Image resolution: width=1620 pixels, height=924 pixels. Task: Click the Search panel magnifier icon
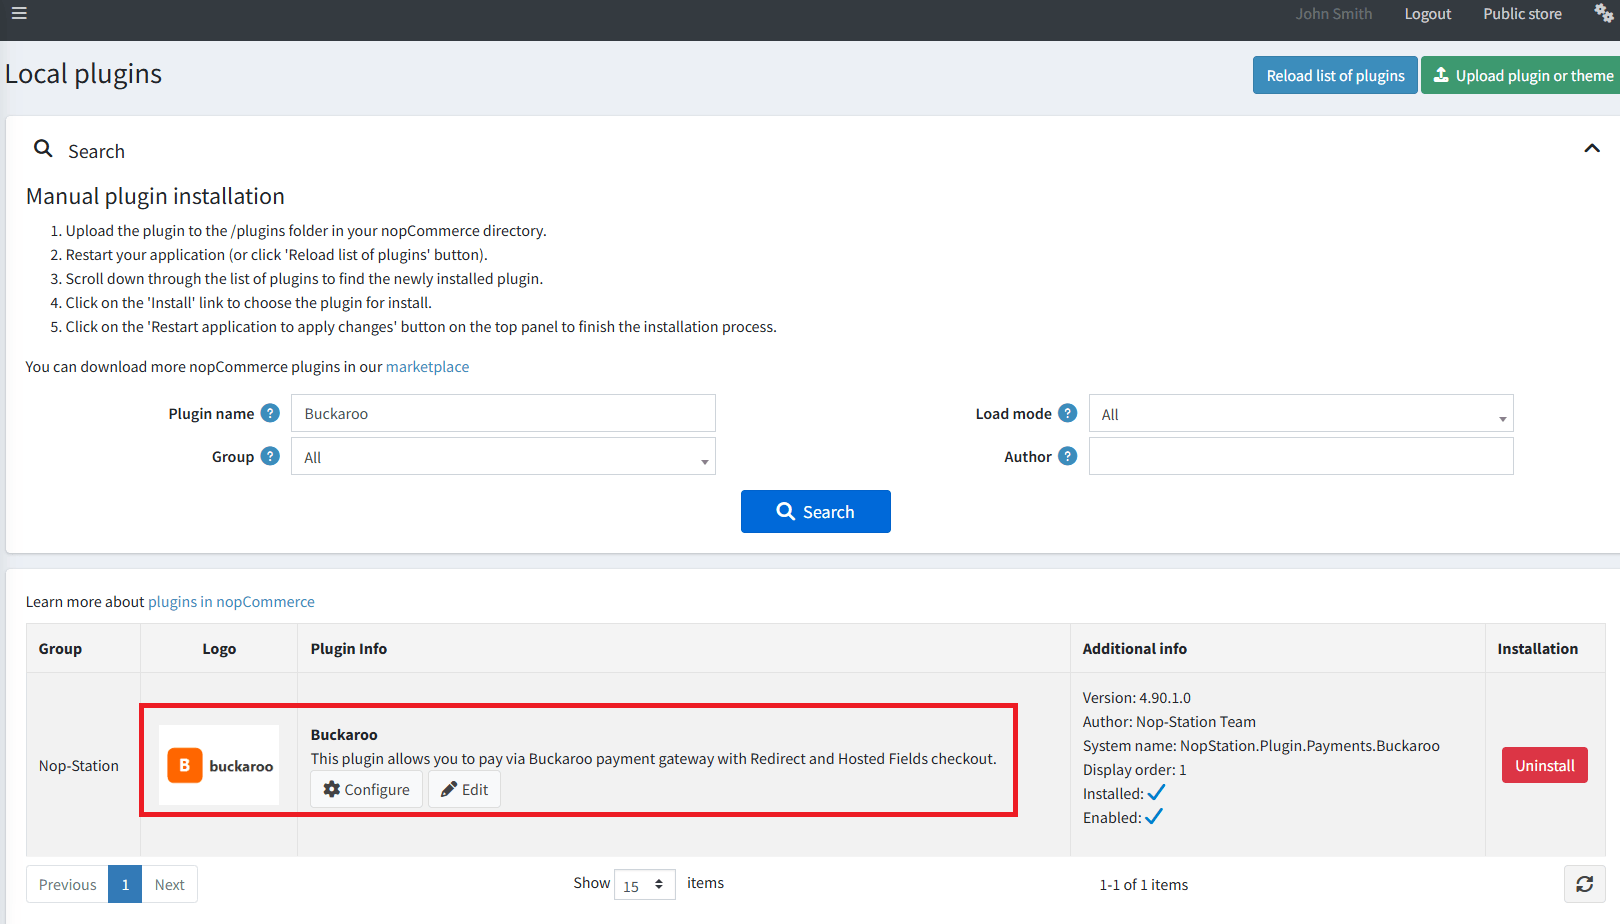coord(43,149)
